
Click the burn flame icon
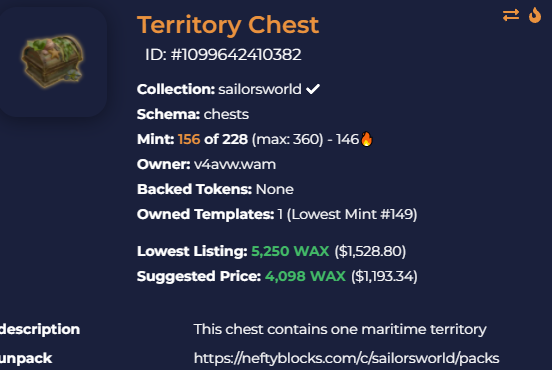coord(535,15)
